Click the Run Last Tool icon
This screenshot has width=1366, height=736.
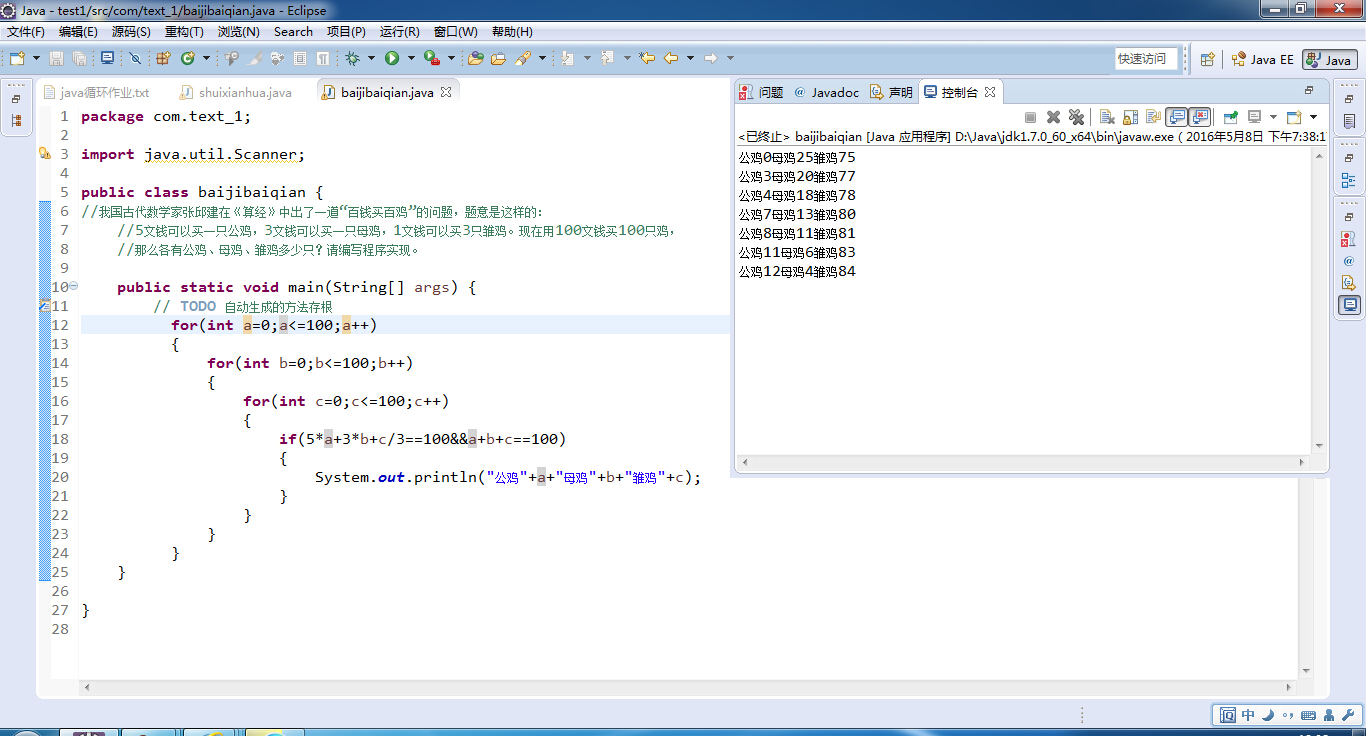tap(432, 58)
